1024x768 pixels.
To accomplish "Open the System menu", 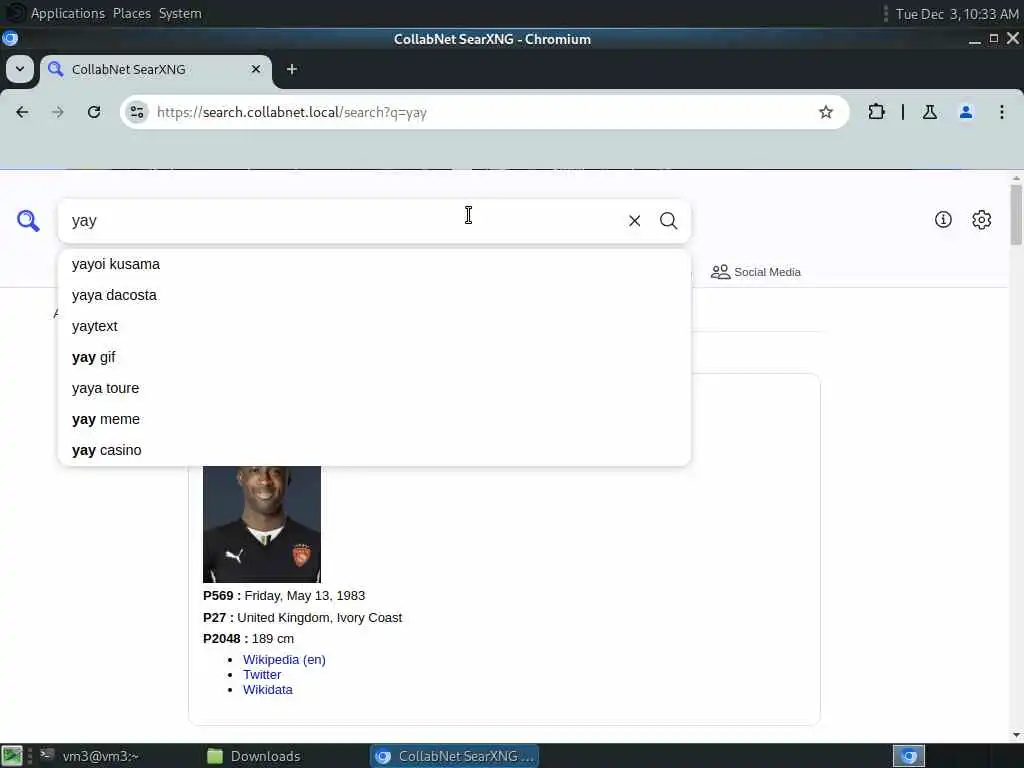I will pos(180,13).
